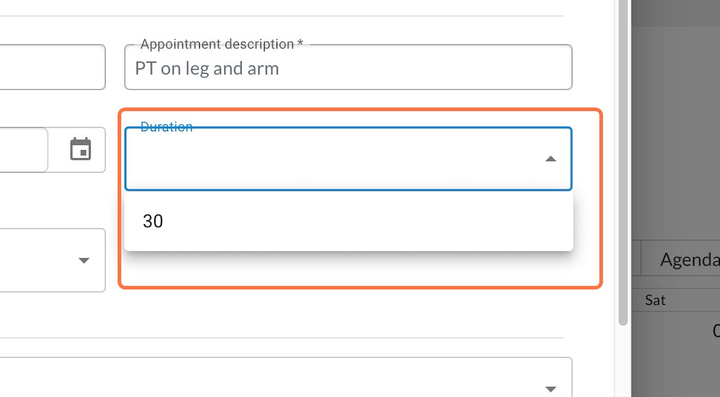Viewport: 720px width, 397px height.
Task: Open the select box left of the 30 option
Action: coord(52,260)
